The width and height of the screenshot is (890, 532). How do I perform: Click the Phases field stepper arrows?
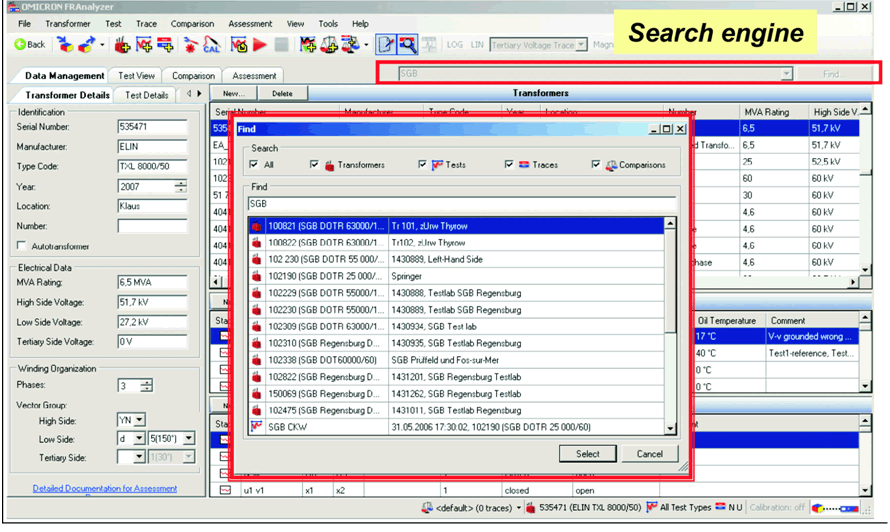[146, 386]
